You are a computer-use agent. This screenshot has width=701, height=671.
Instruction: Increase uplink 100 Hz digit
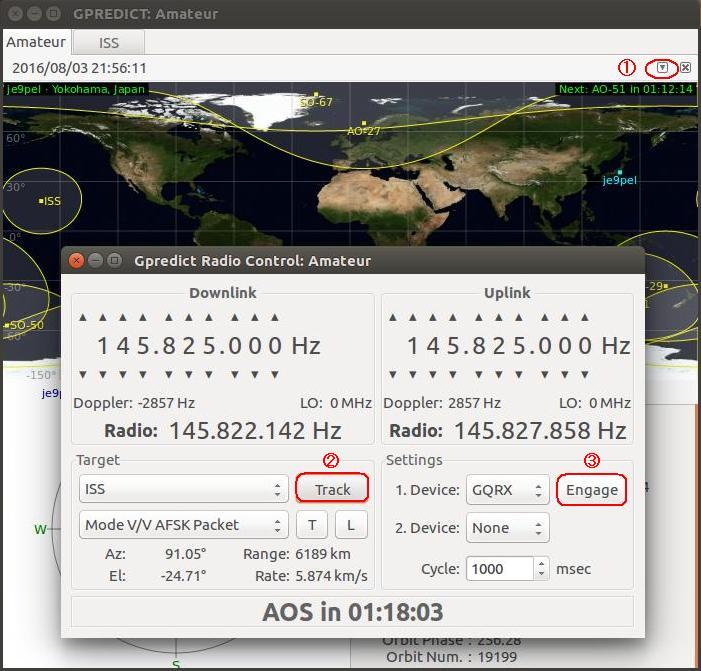(545, 317)
